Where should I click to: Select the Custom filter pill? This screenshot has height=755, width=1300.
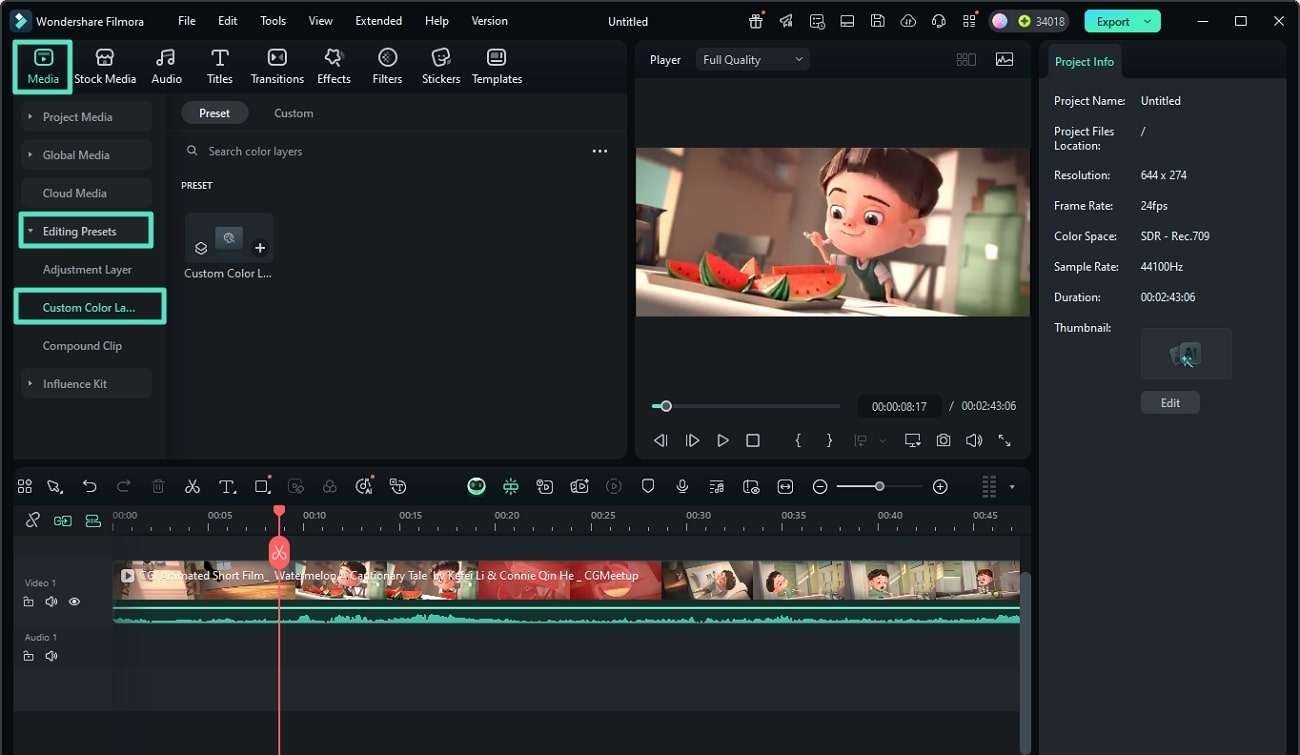293,113
